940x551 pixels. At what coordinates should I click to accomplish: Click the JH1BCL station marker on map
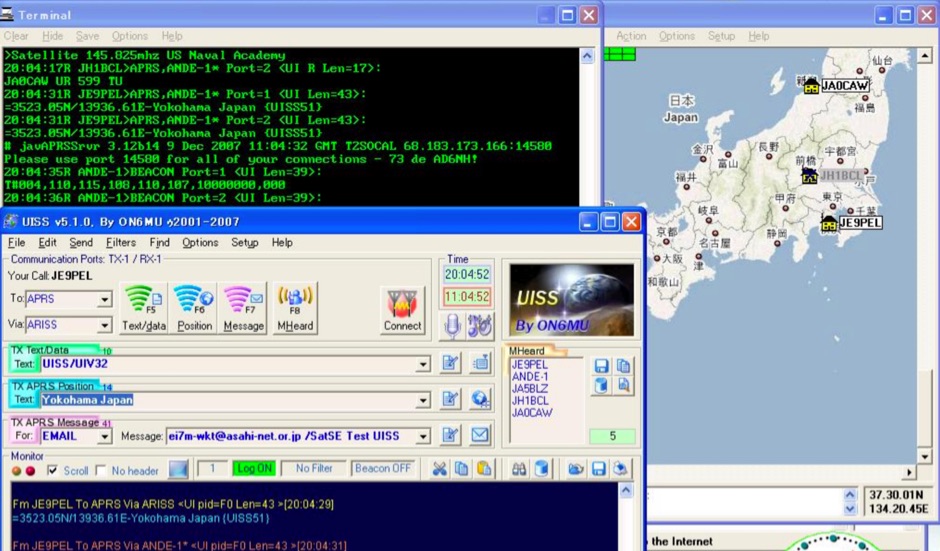pyautogui.click(x=809, y=176)
